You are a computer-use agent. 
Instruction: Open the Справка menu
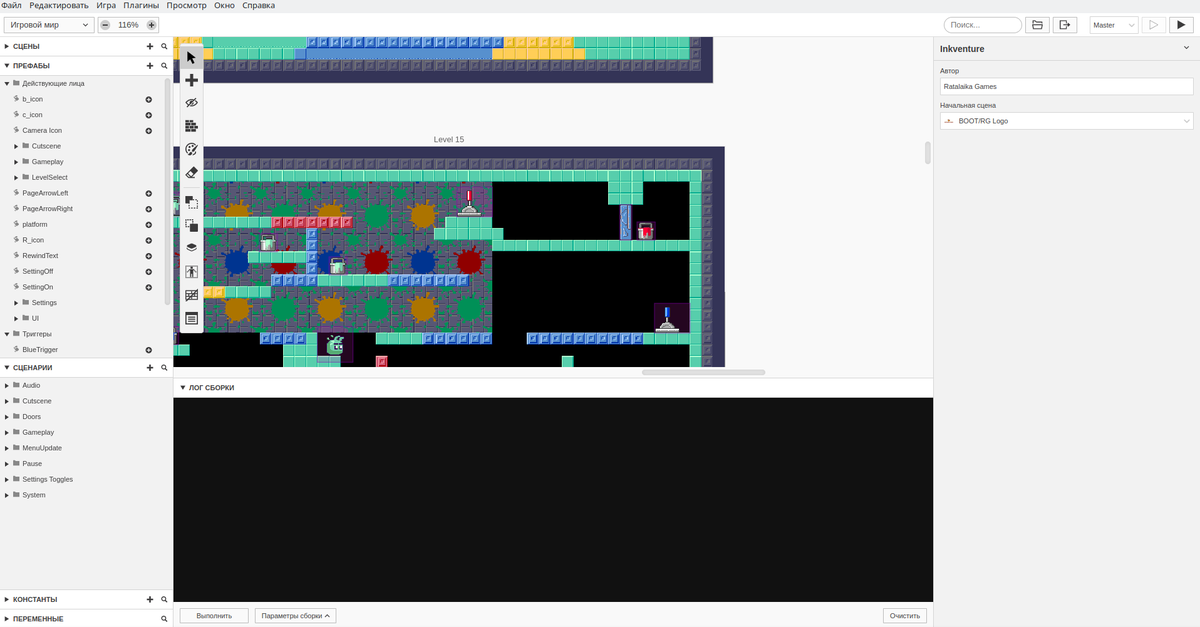[x=258, y=5]
